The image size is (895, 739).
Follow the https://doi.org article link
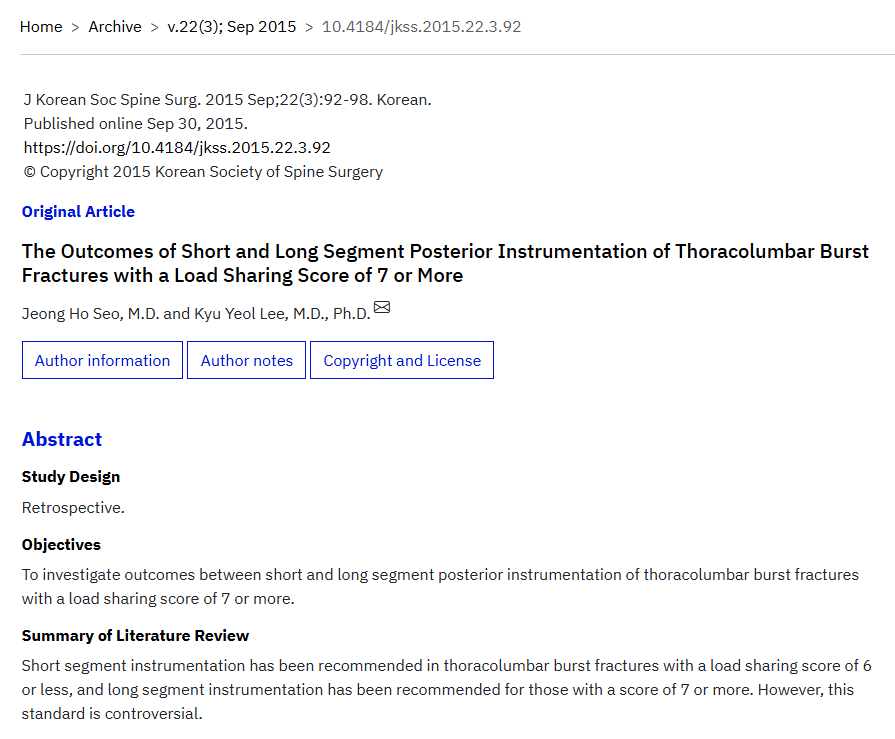(x=177, y=148)
